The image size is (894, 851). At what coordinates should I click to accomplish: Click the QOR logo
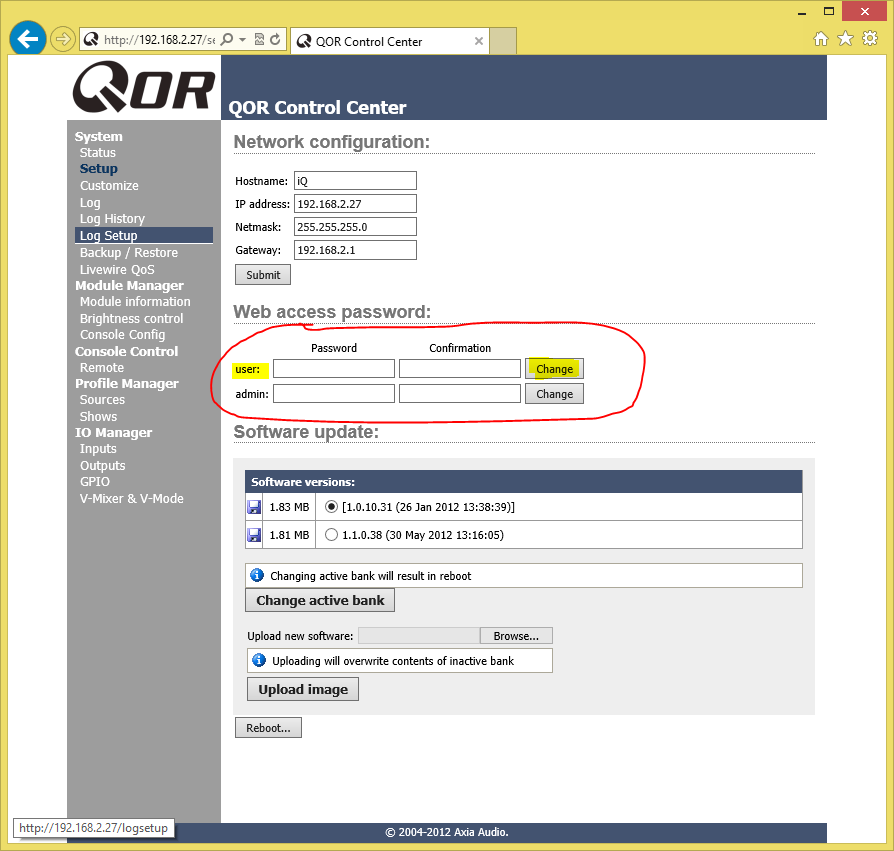pos(144,87)
